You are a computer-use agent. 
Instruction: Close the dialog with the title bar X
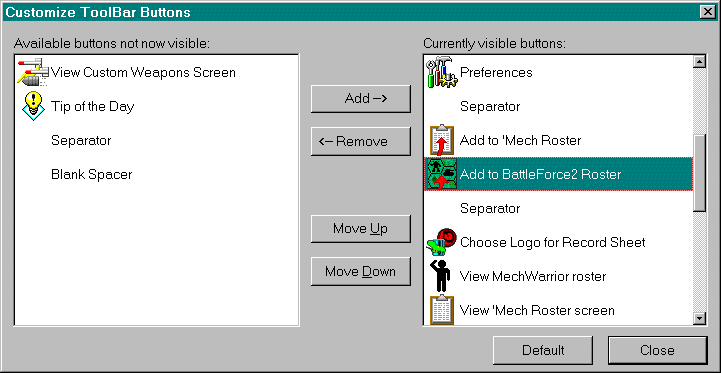[708, 12]
